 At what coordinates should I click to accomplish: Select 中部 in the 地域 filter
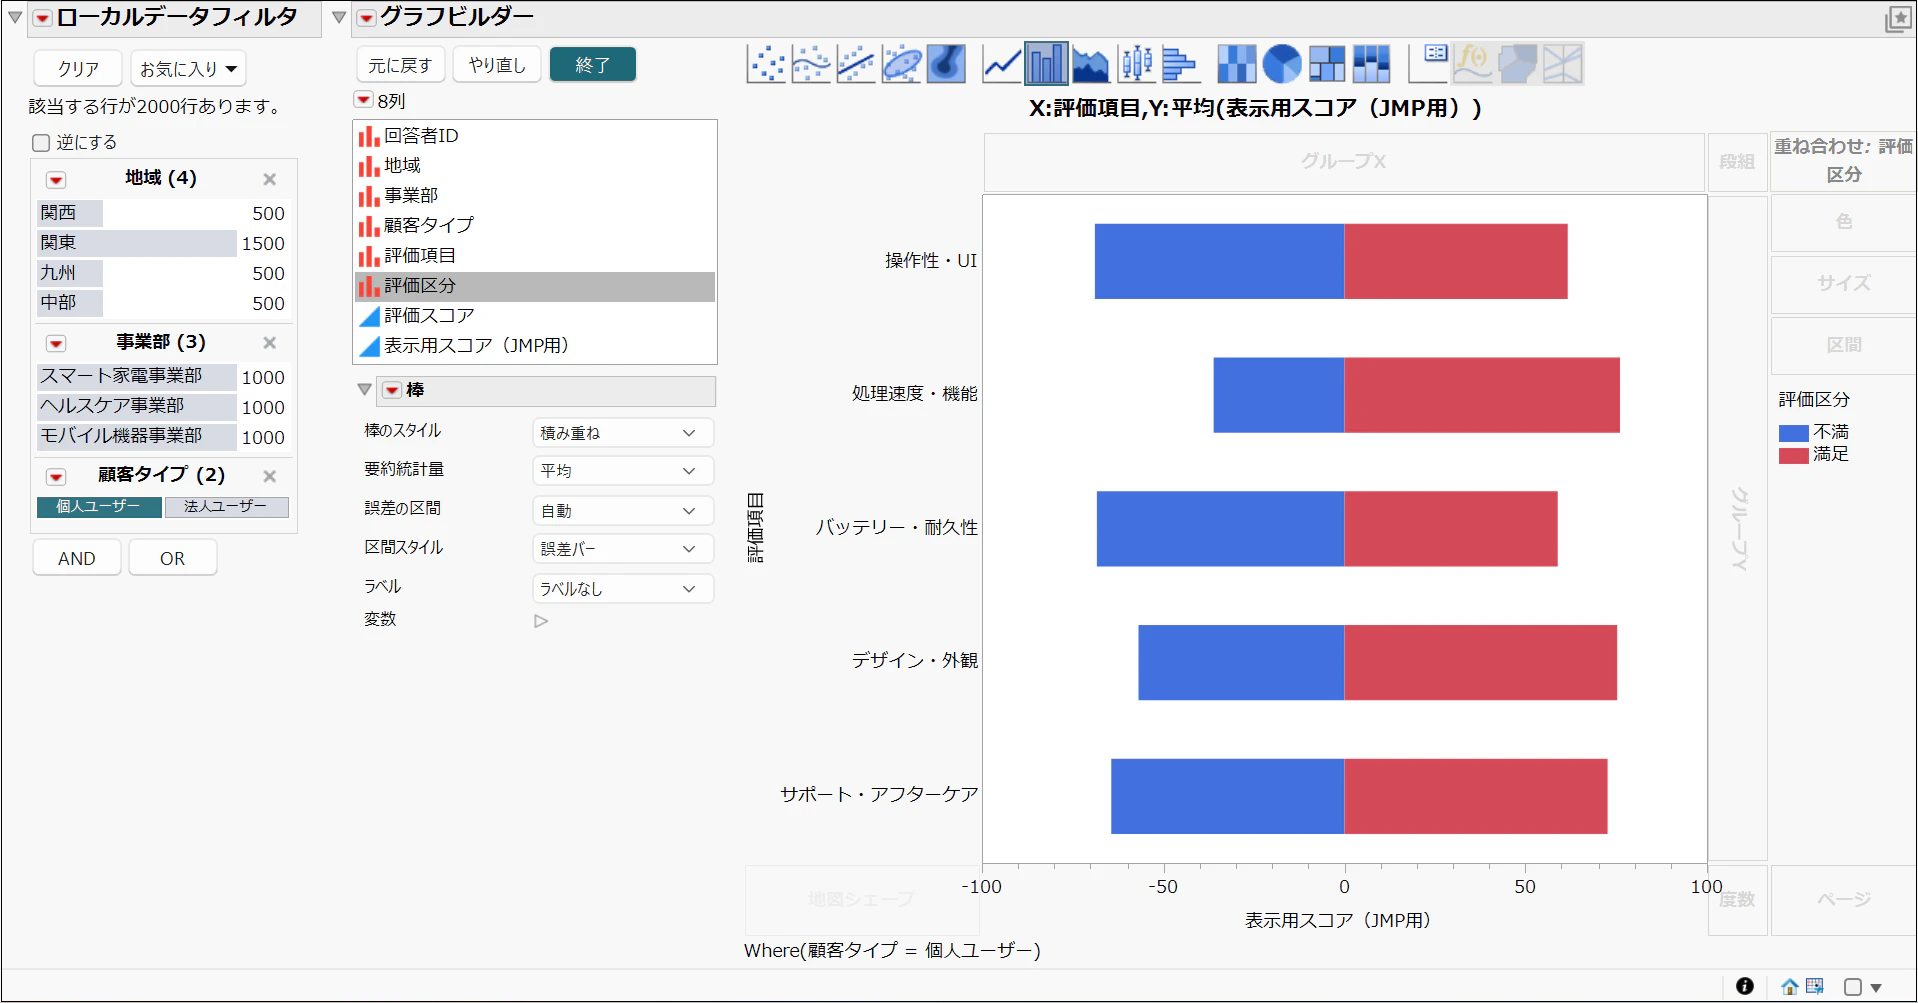coord(163,303)
